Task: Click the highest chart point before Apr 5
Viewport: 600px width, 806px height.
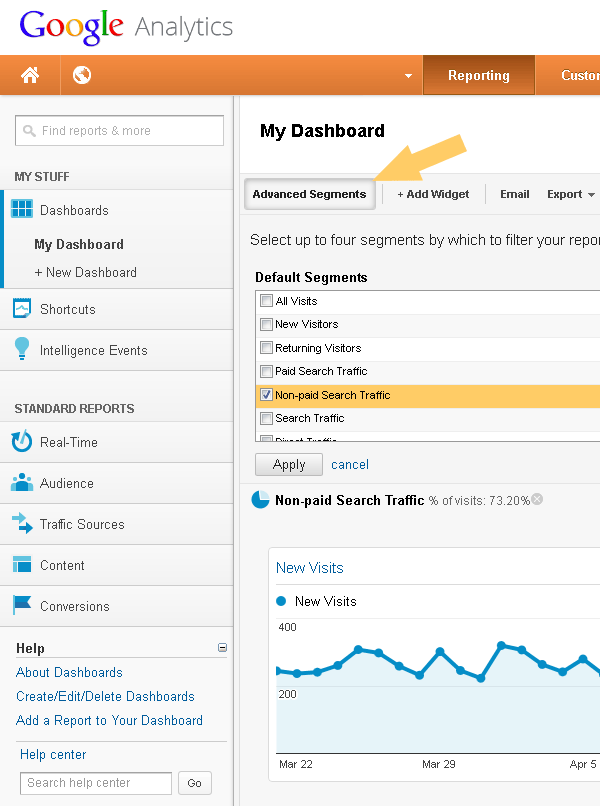Action: [501, 645]
